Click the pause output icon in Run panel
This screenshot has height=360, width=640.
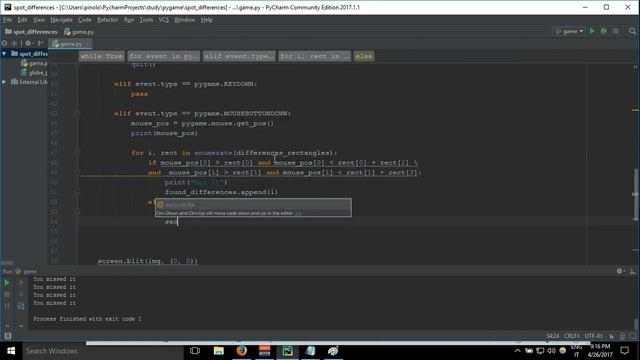coord(7,306)
